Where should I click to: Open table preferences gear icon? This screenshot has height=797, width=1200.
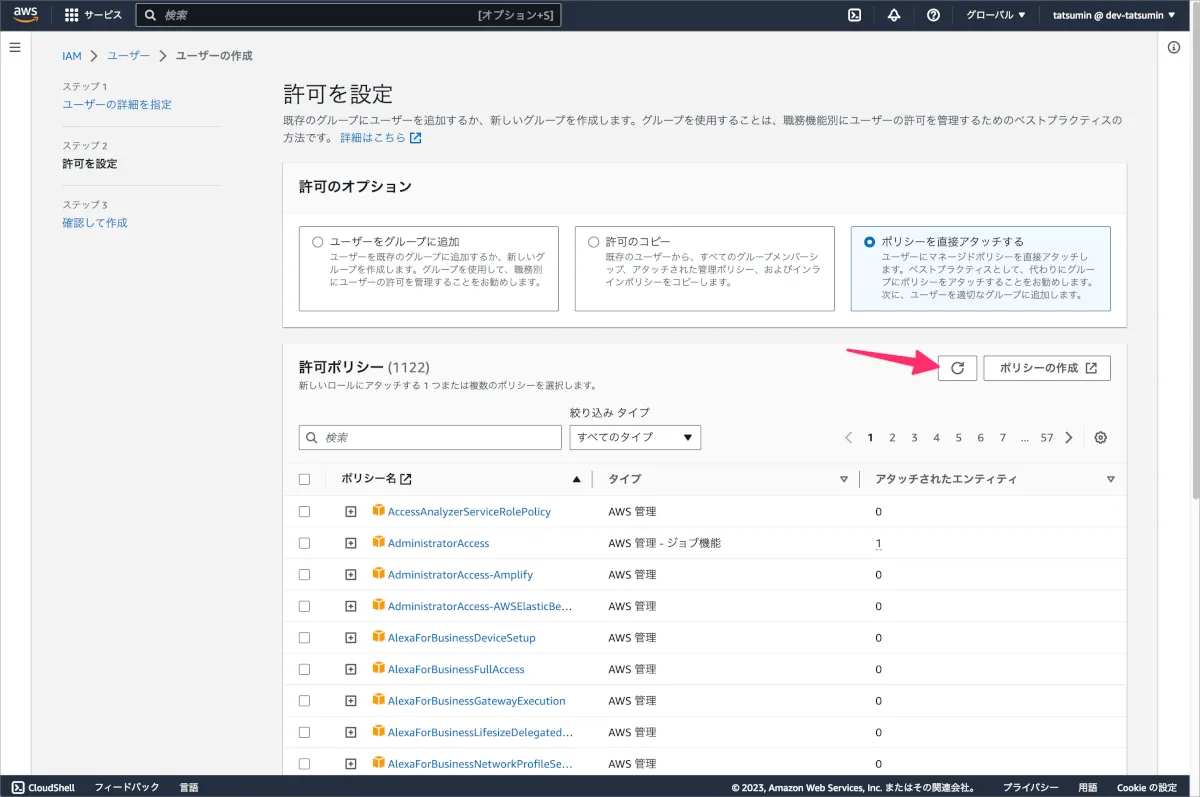tap(1101, 438)
